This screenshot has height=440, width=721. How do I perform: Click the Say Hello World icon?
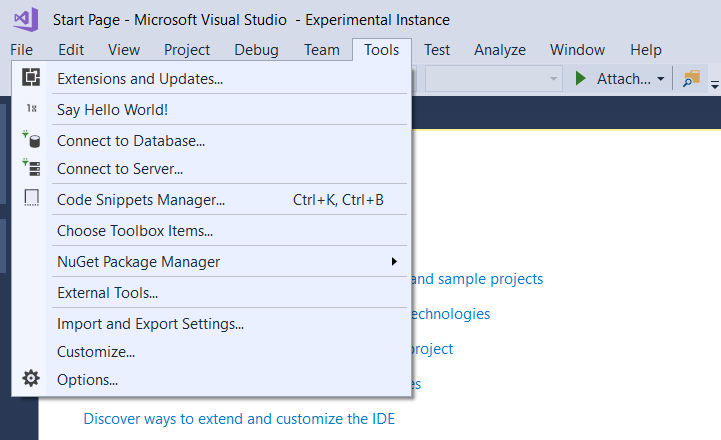pos(31,110)
